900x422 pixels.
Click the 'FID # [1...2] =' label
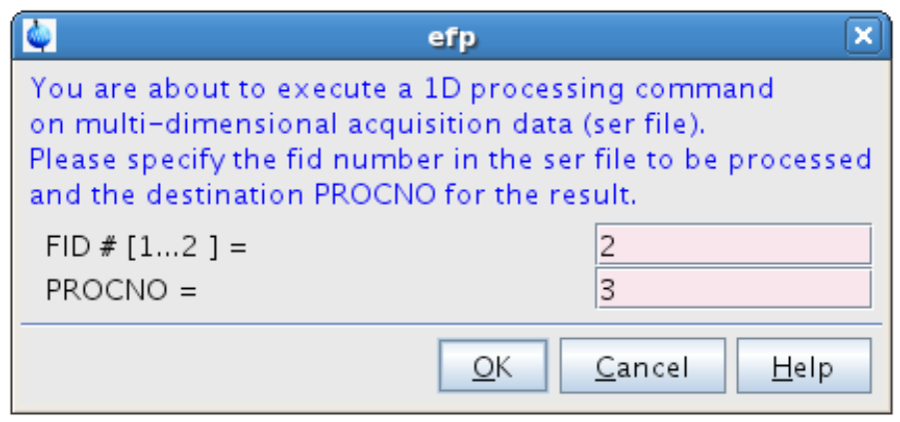click(146, 246)
